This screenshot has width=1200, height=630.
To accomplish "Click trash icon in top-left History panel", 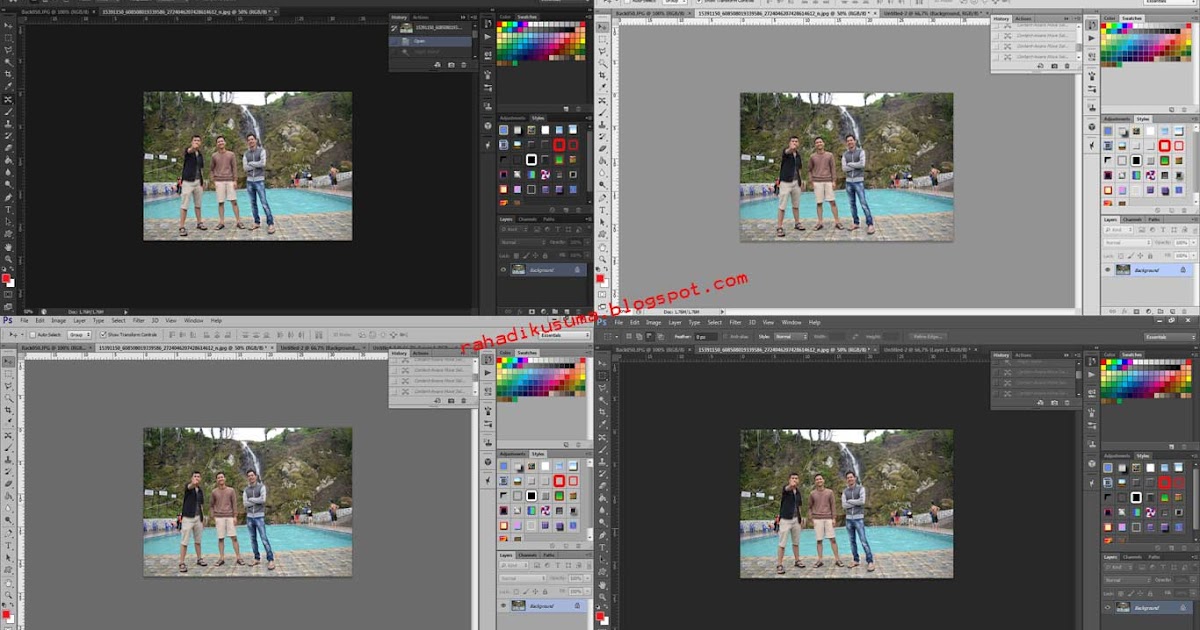I will click(463, 65).
